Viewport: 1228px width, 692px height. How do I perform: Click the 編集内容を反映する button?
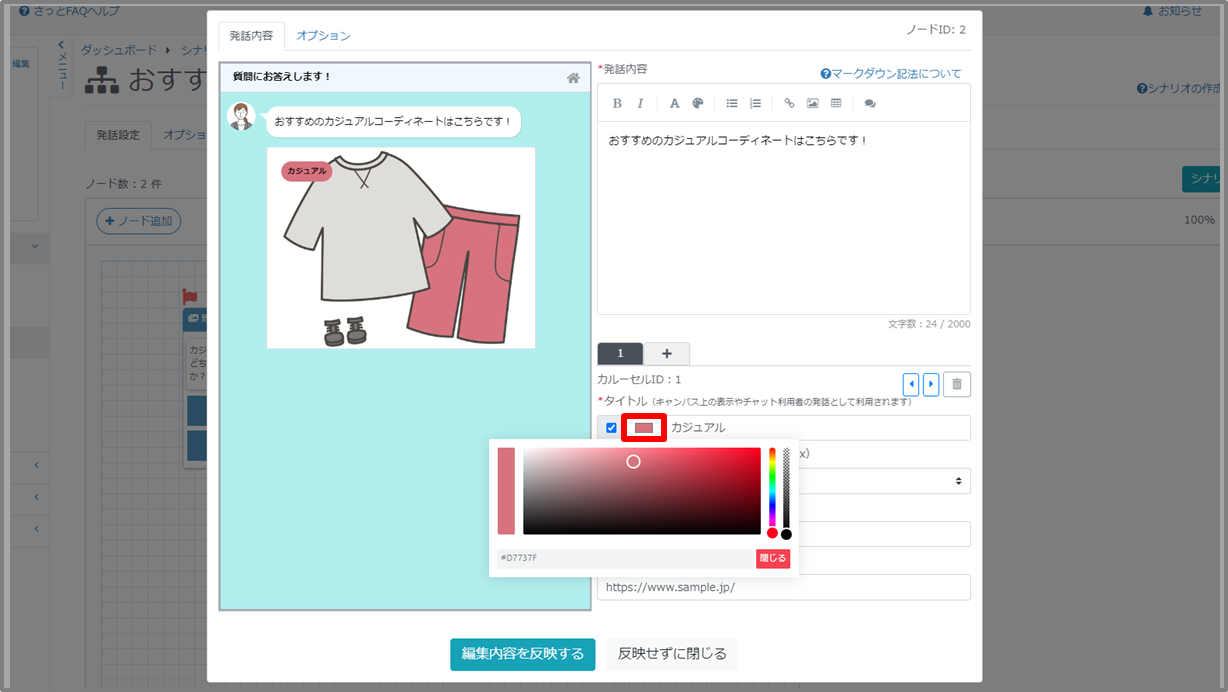coord(522,654)
